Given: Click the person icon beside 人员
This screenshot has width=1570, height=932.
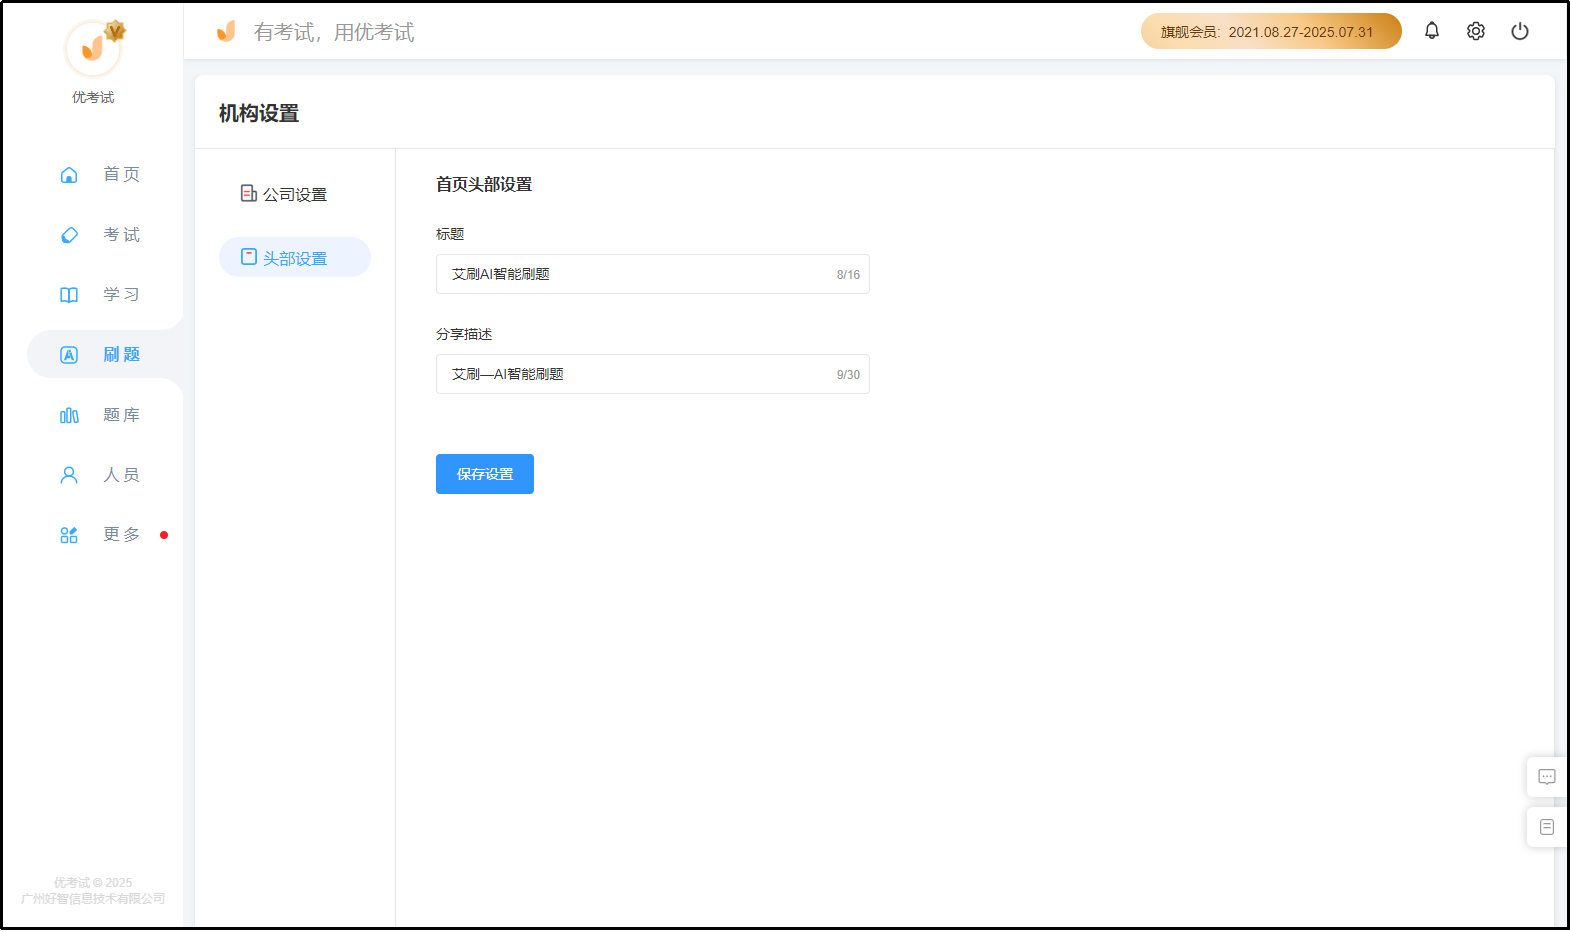Looking at the screenshot, I should click(69, 475).
